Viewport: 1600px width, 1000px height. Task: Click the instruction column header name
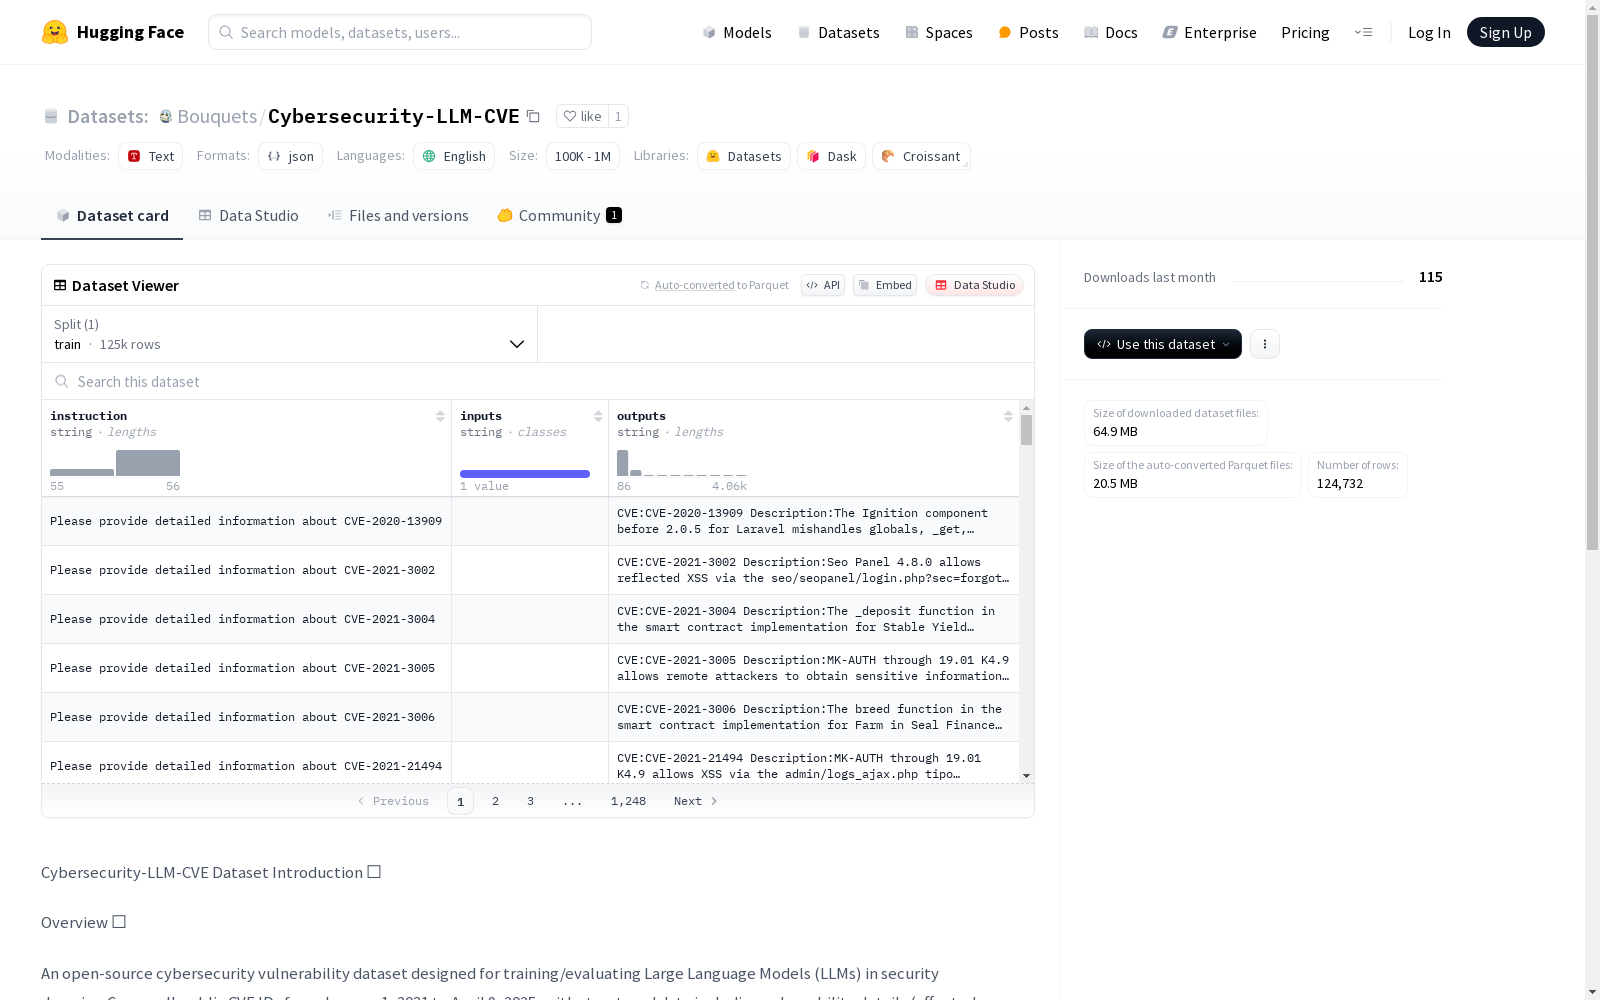[89, 416]
